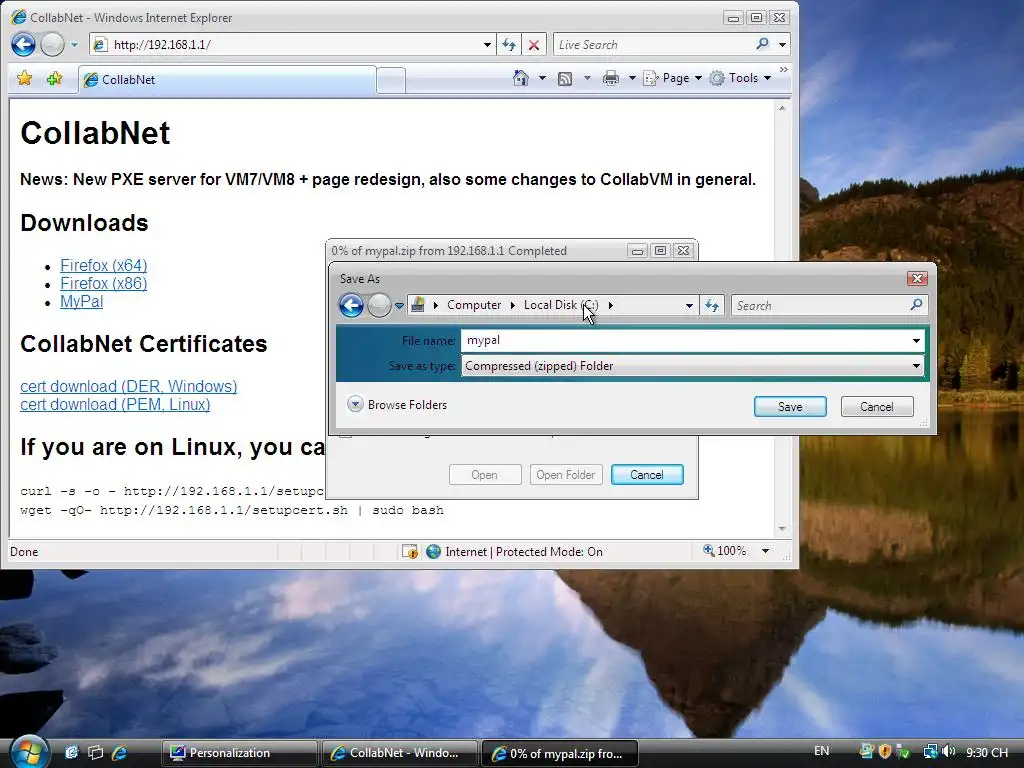Click the 9:30 CH taskbar clock
This screenshot has height=768, width=1024.
point(987,752)
